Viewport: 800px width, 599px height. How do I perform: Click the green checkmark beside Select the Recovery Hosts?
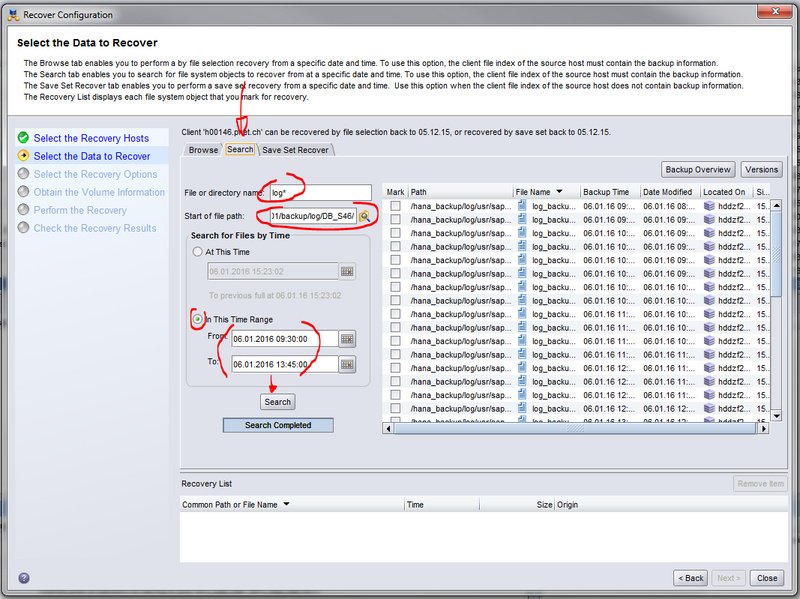point(24,138)
